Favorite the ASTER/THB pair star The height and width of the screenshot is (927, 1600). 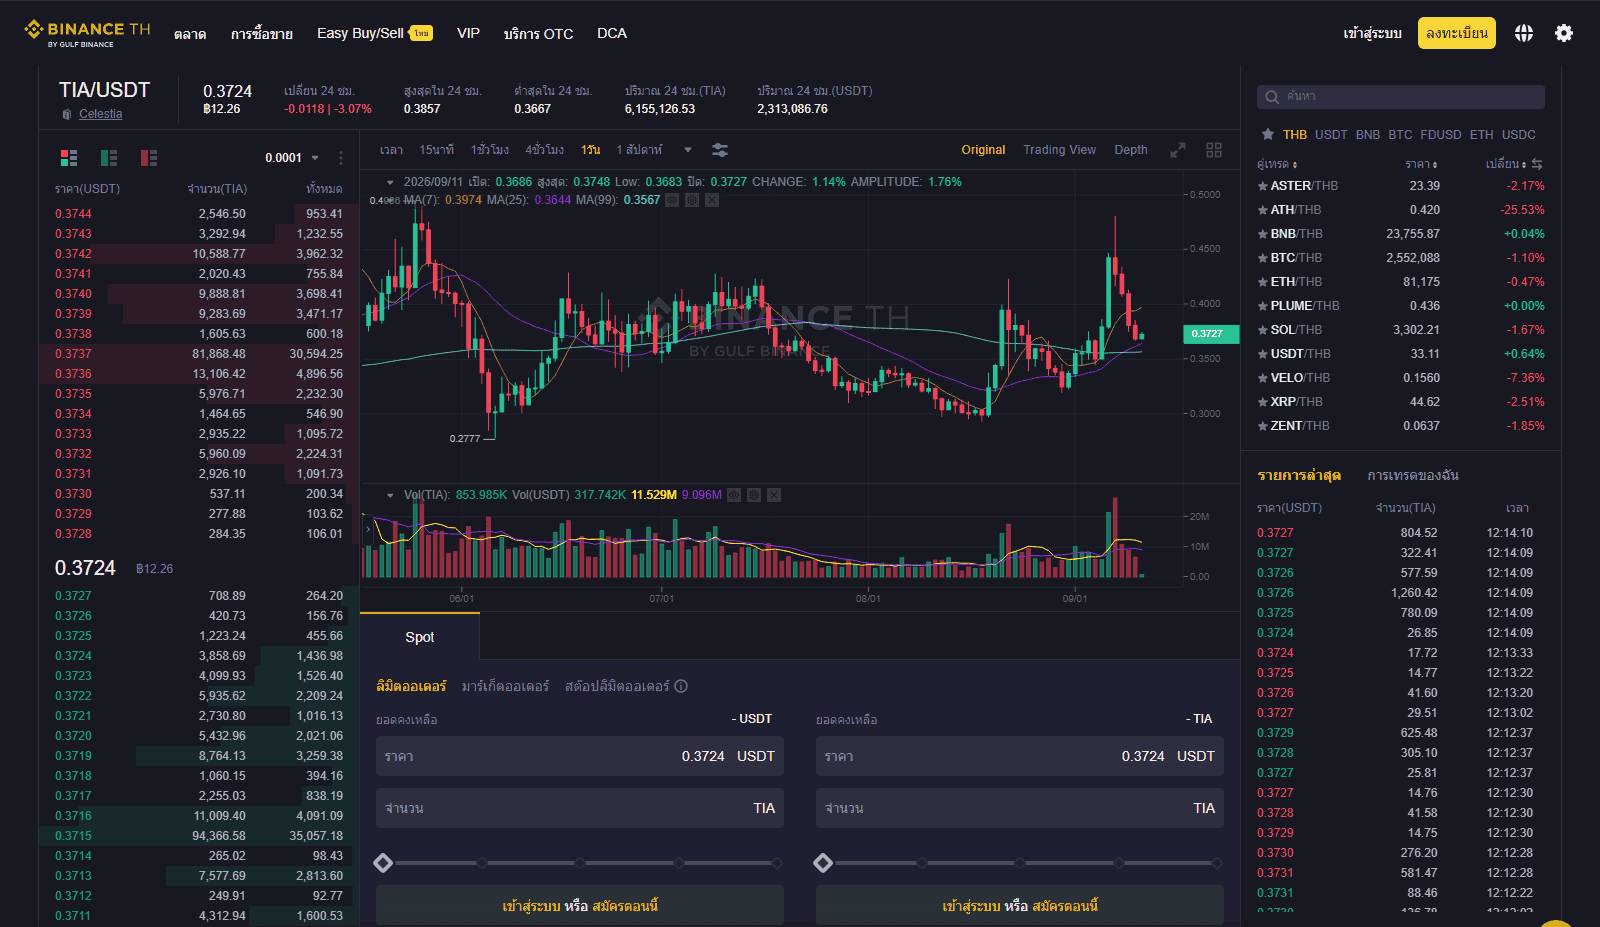point(1262,186)
